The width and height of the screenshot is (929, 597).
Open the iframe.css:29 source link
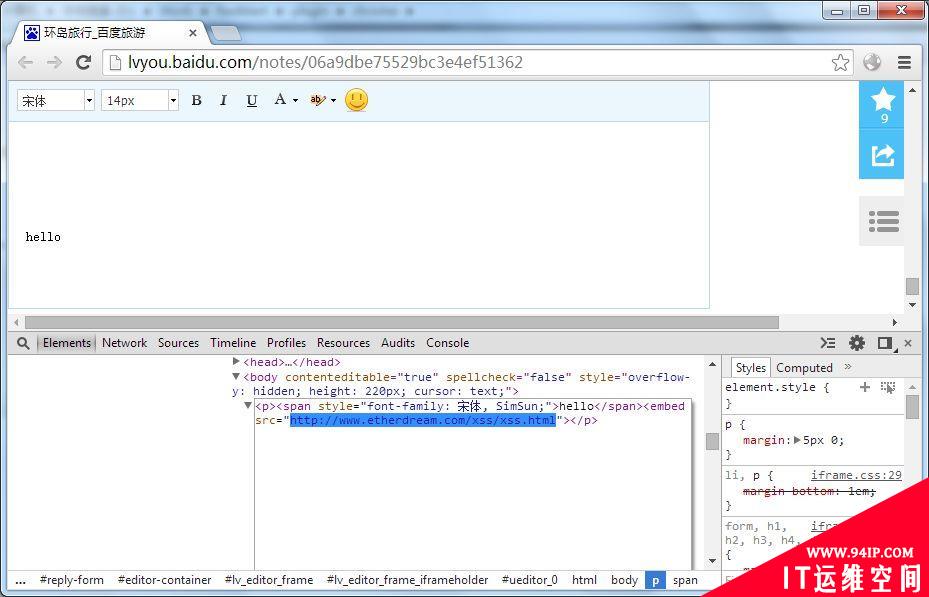pos(856,475)
